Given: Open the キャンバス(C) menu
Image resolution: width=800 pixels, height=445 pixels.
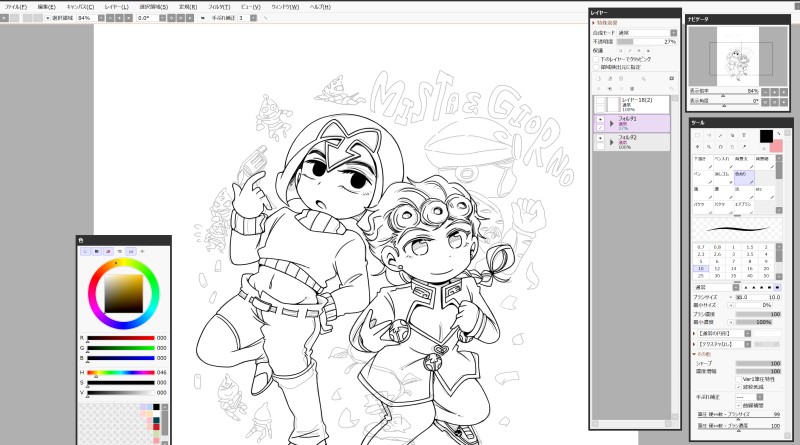Looking at the screenshot, I should pyautogui.click(x=81, y=7).
